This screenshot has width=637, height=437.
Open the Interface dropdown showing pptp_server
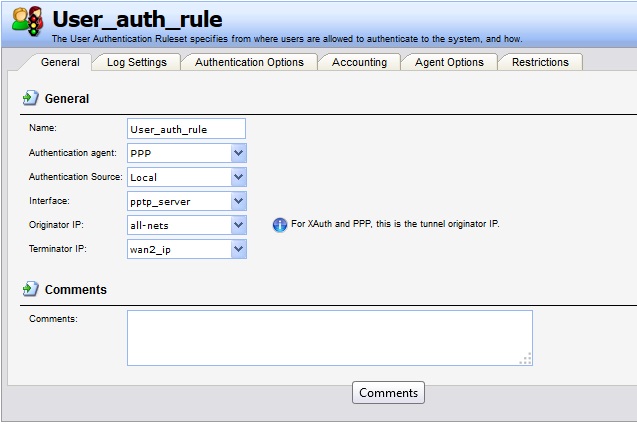point(238,201)
